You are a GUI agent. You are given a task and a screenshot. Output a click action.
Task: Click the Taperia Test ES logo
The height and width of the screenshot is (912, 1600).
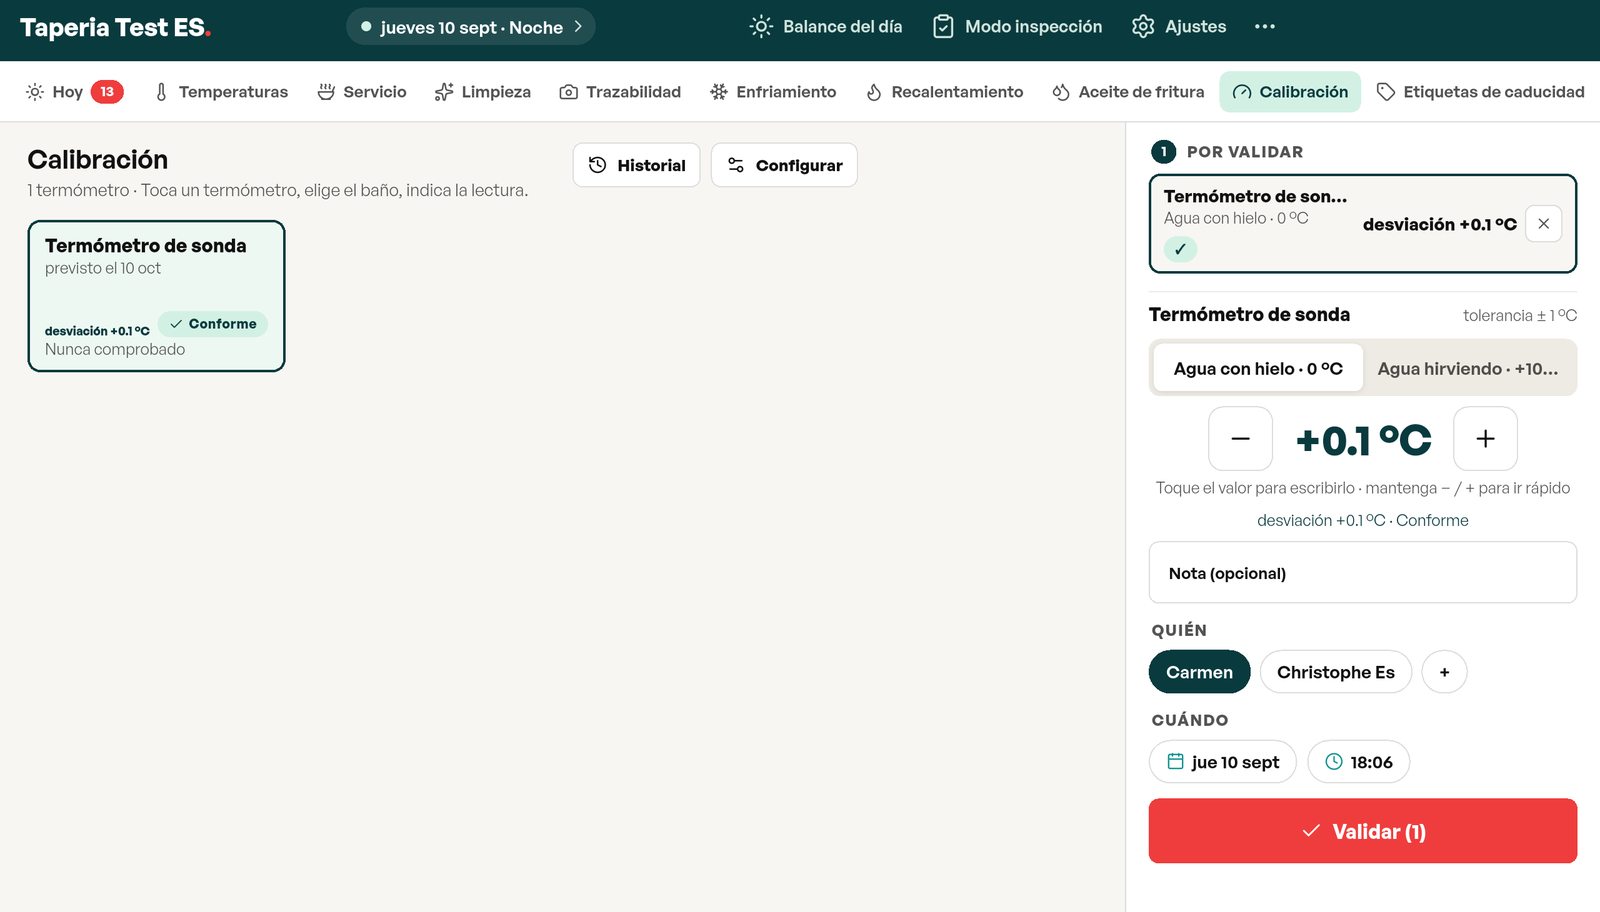pos(116,28)
